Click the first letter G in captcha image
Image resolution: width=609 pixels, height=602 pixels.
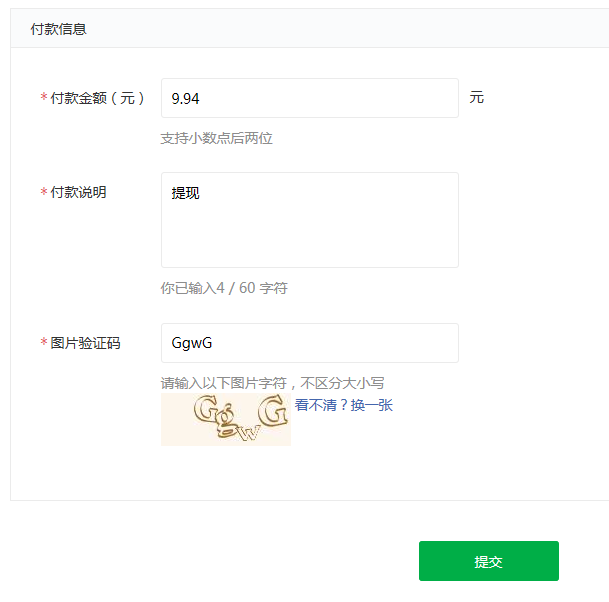click(209, 410)
